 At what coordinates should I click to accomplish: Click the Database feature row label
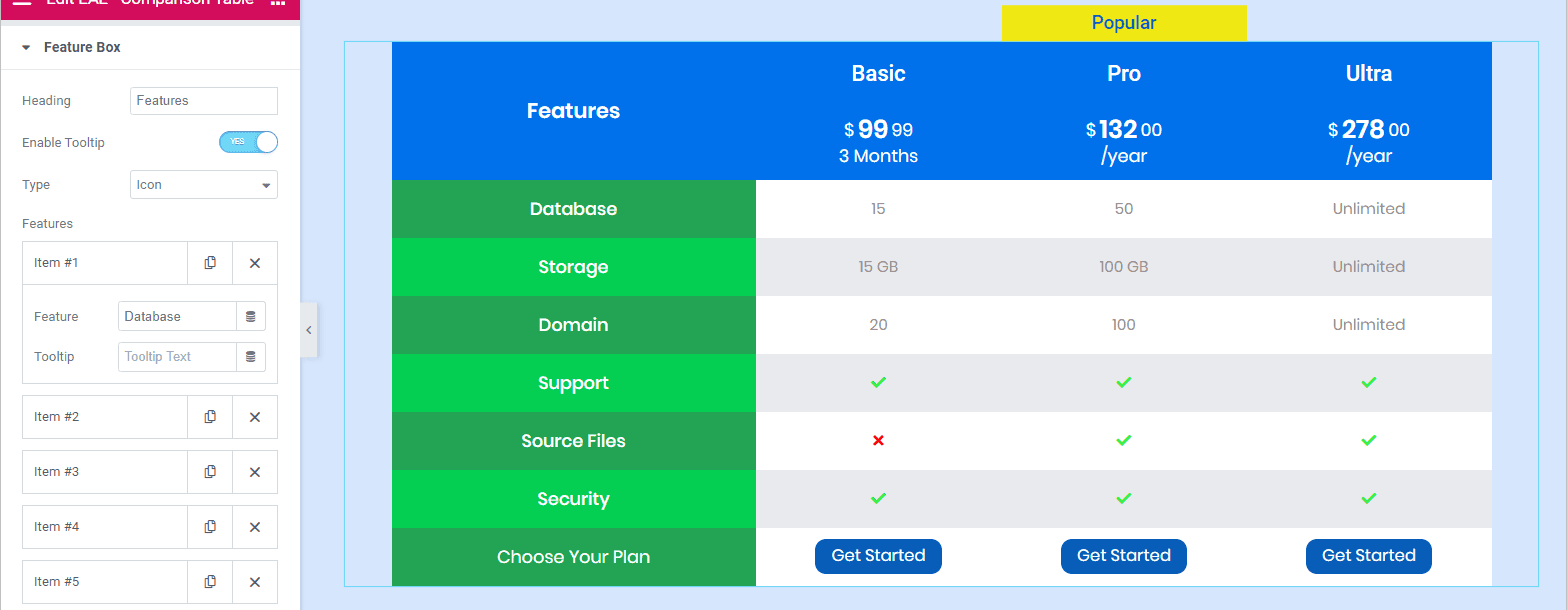pos(573,209)
